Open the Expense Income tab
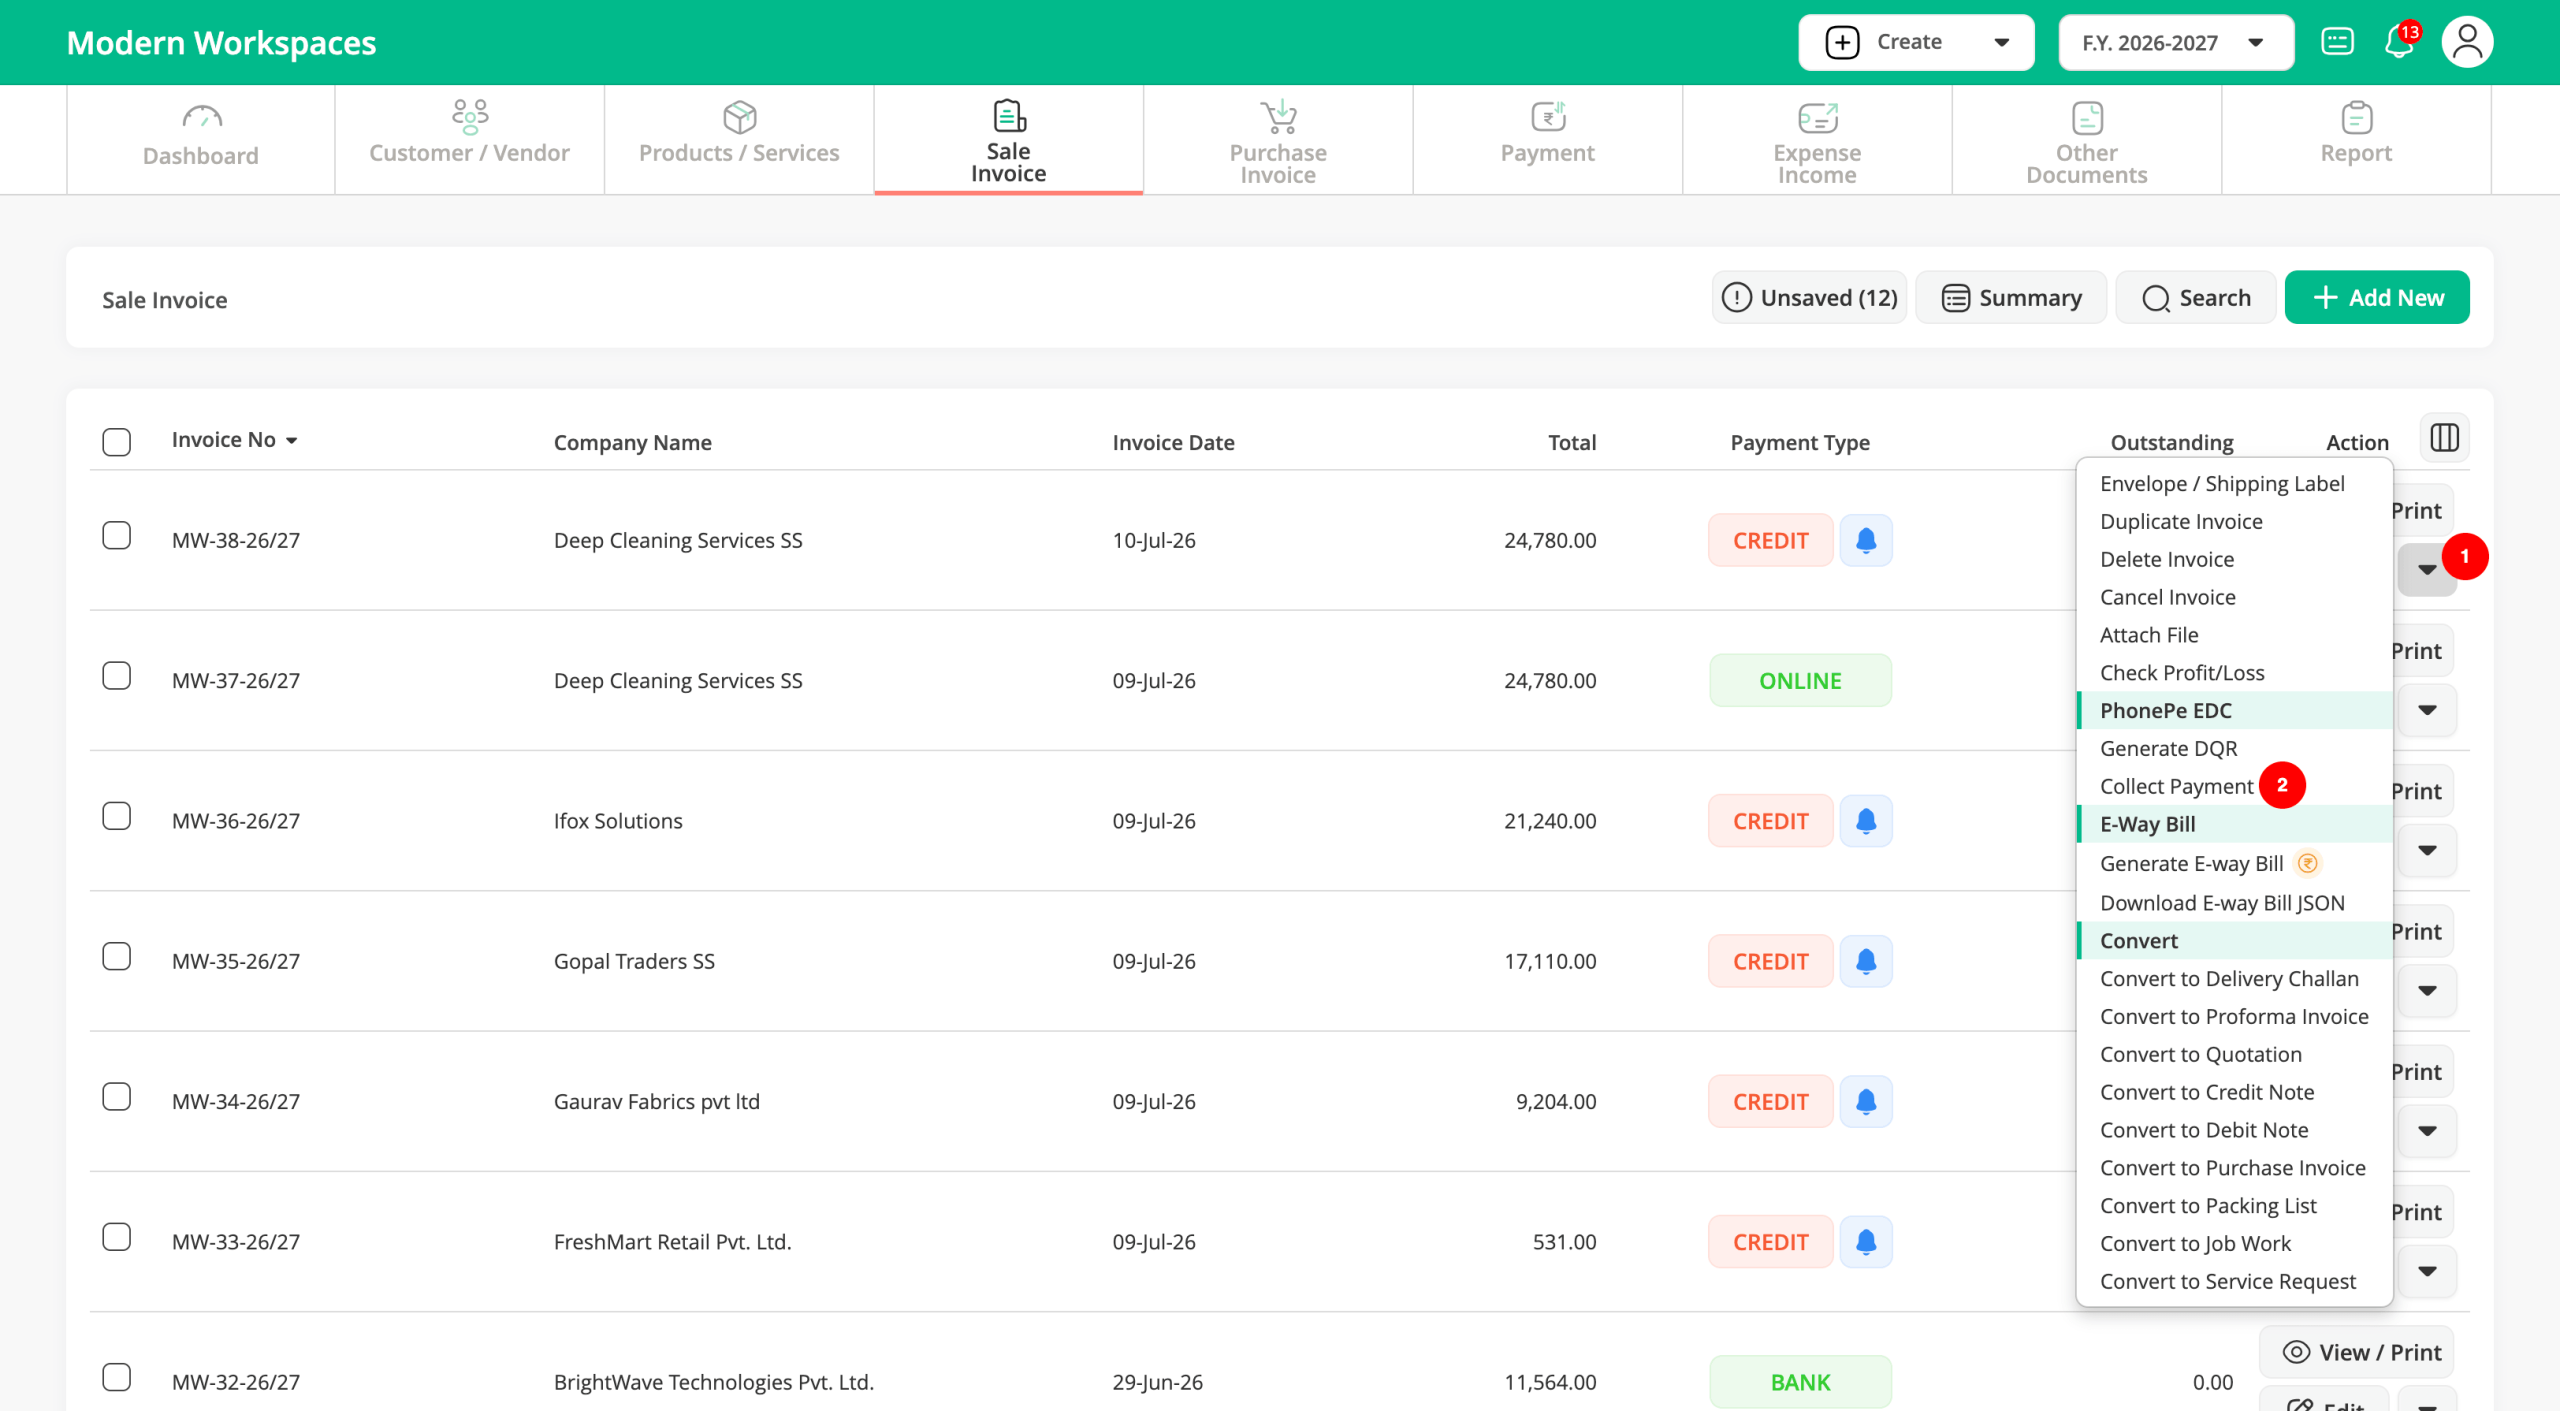 (1817, 139)
